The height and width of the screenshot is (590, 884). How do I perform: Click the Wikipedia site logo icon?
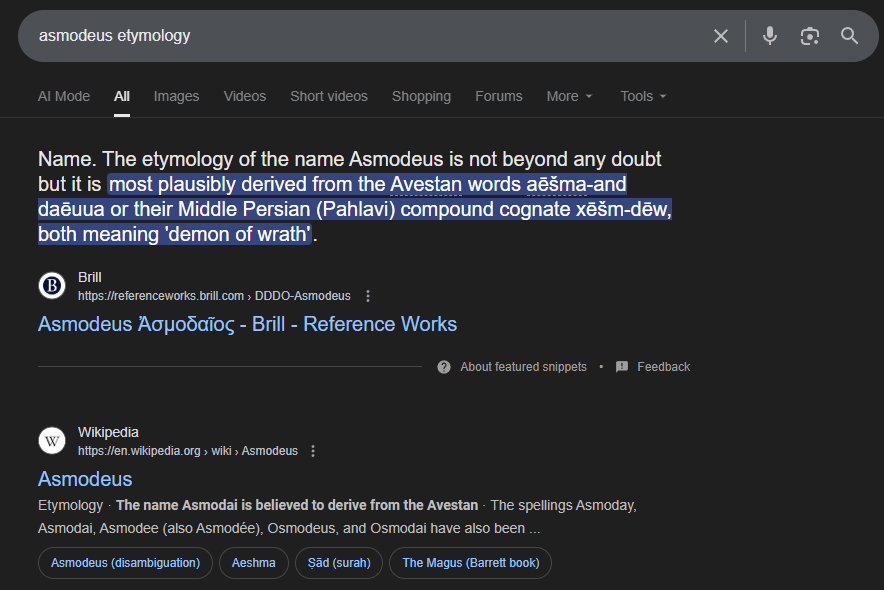click(x=52, y=441)
